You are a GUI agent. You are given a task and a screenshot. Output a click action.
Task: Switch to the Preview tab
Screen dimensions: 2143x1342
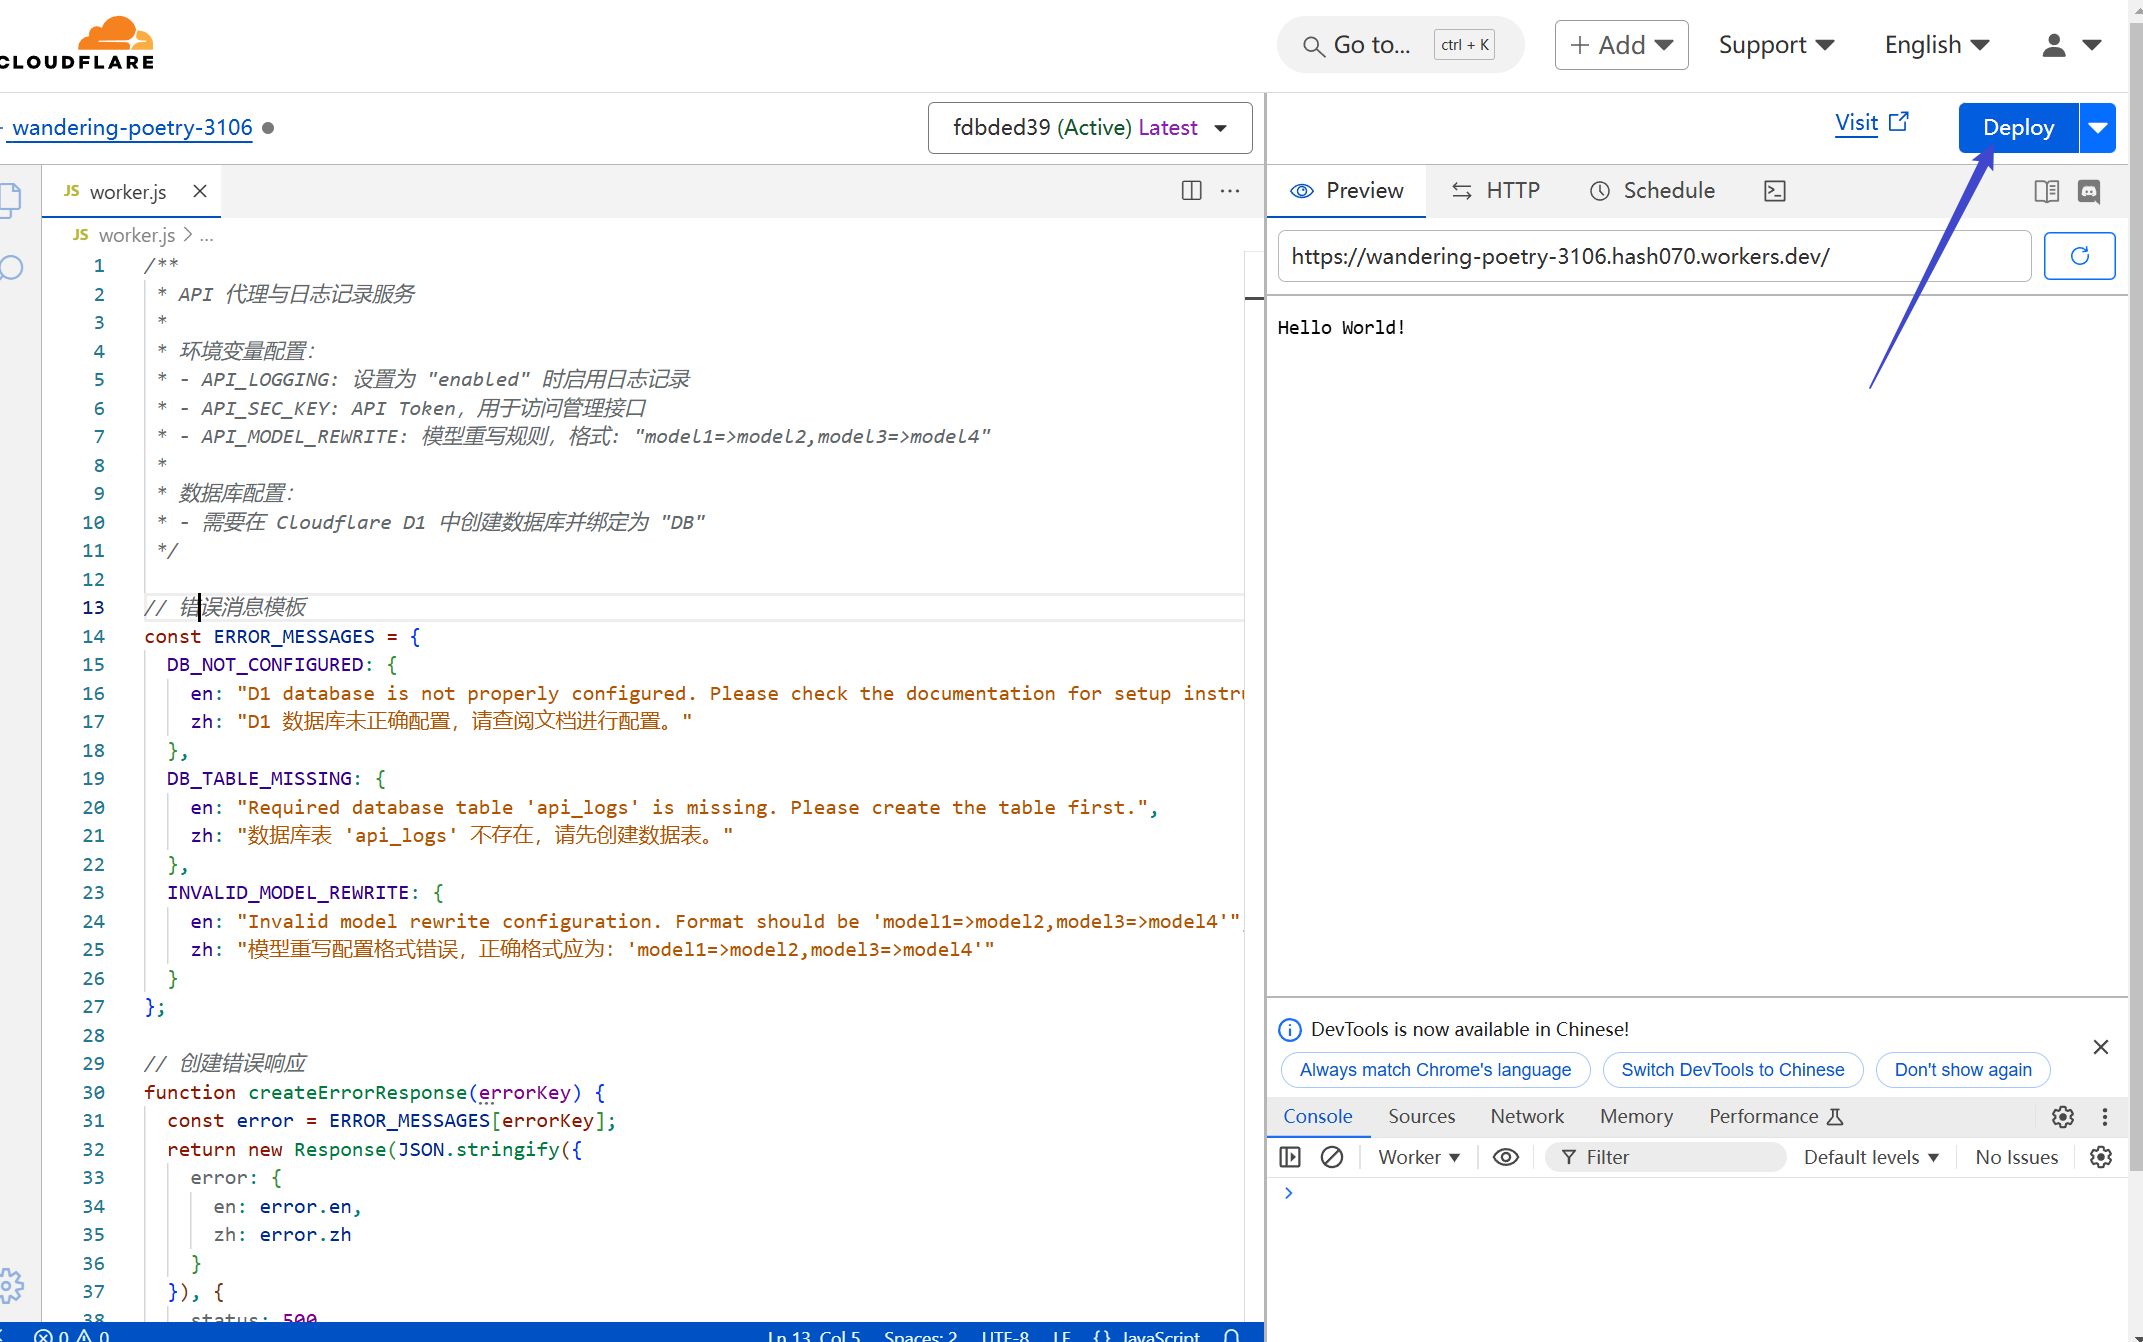[1346, 191]
